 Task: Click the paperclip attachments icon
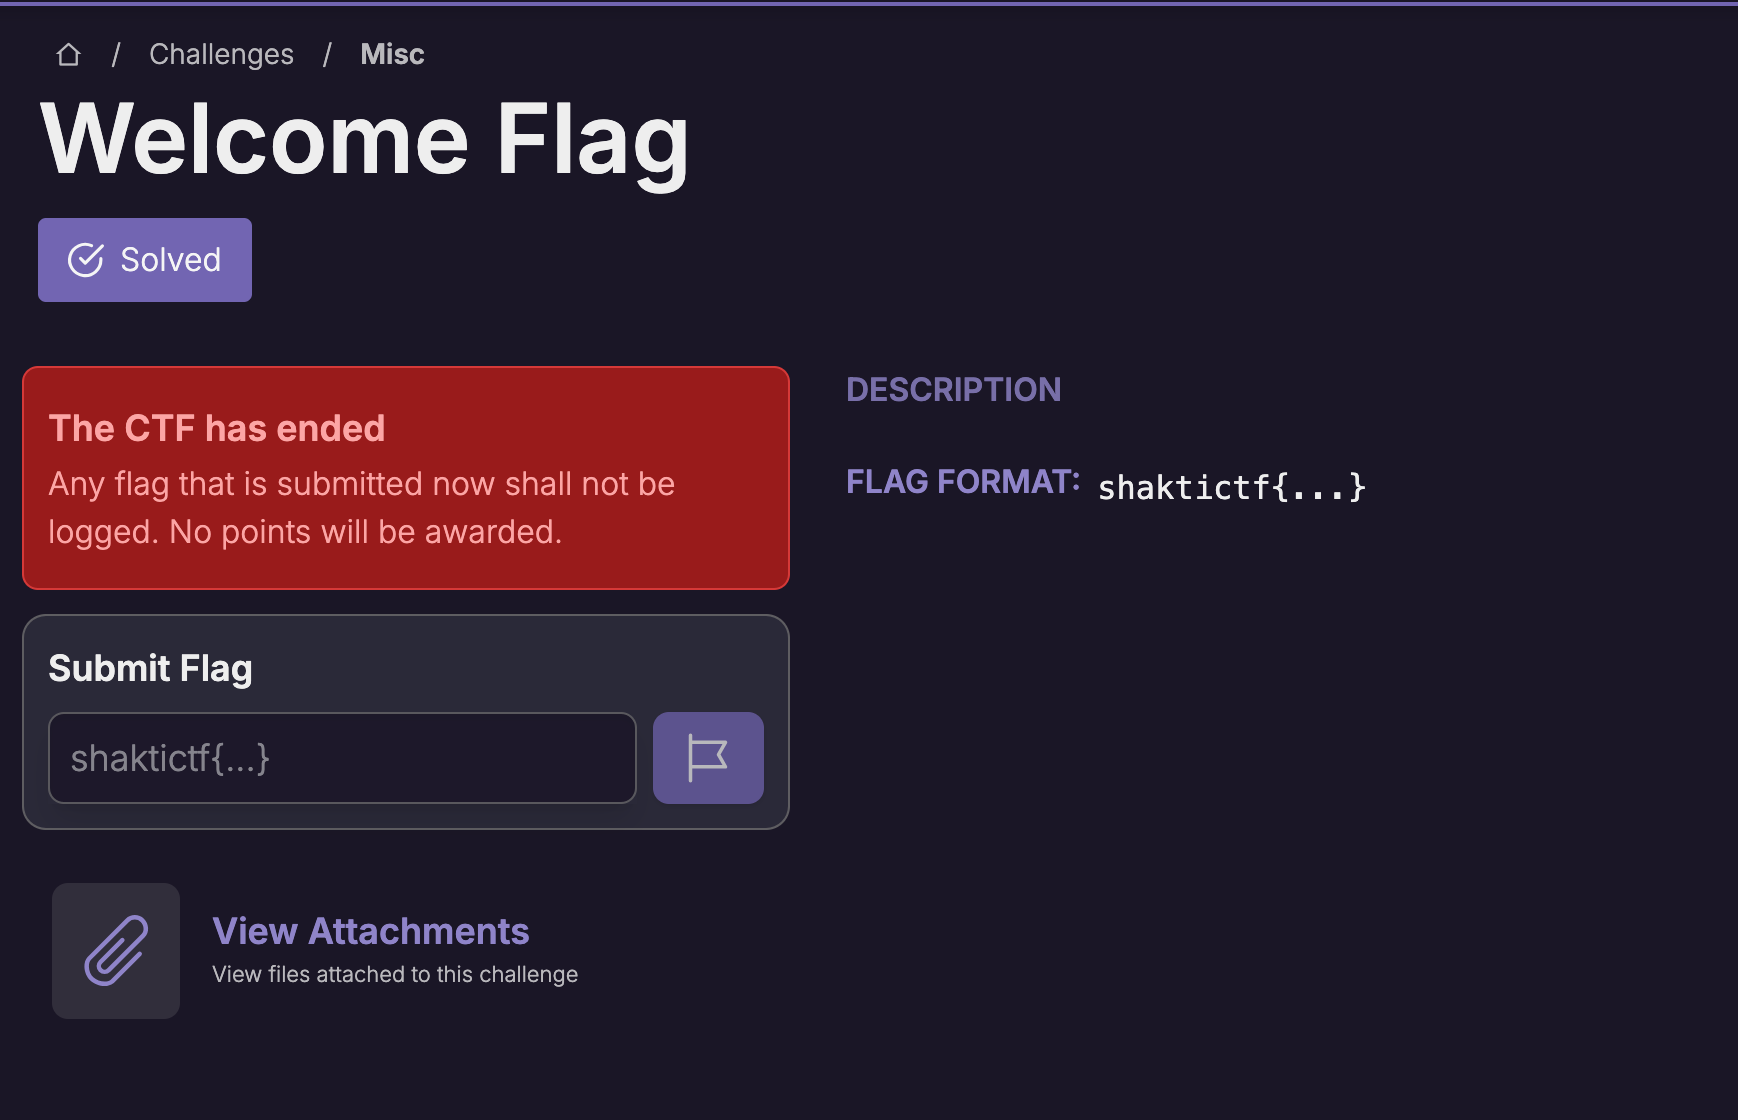click(x=116, y=951)
